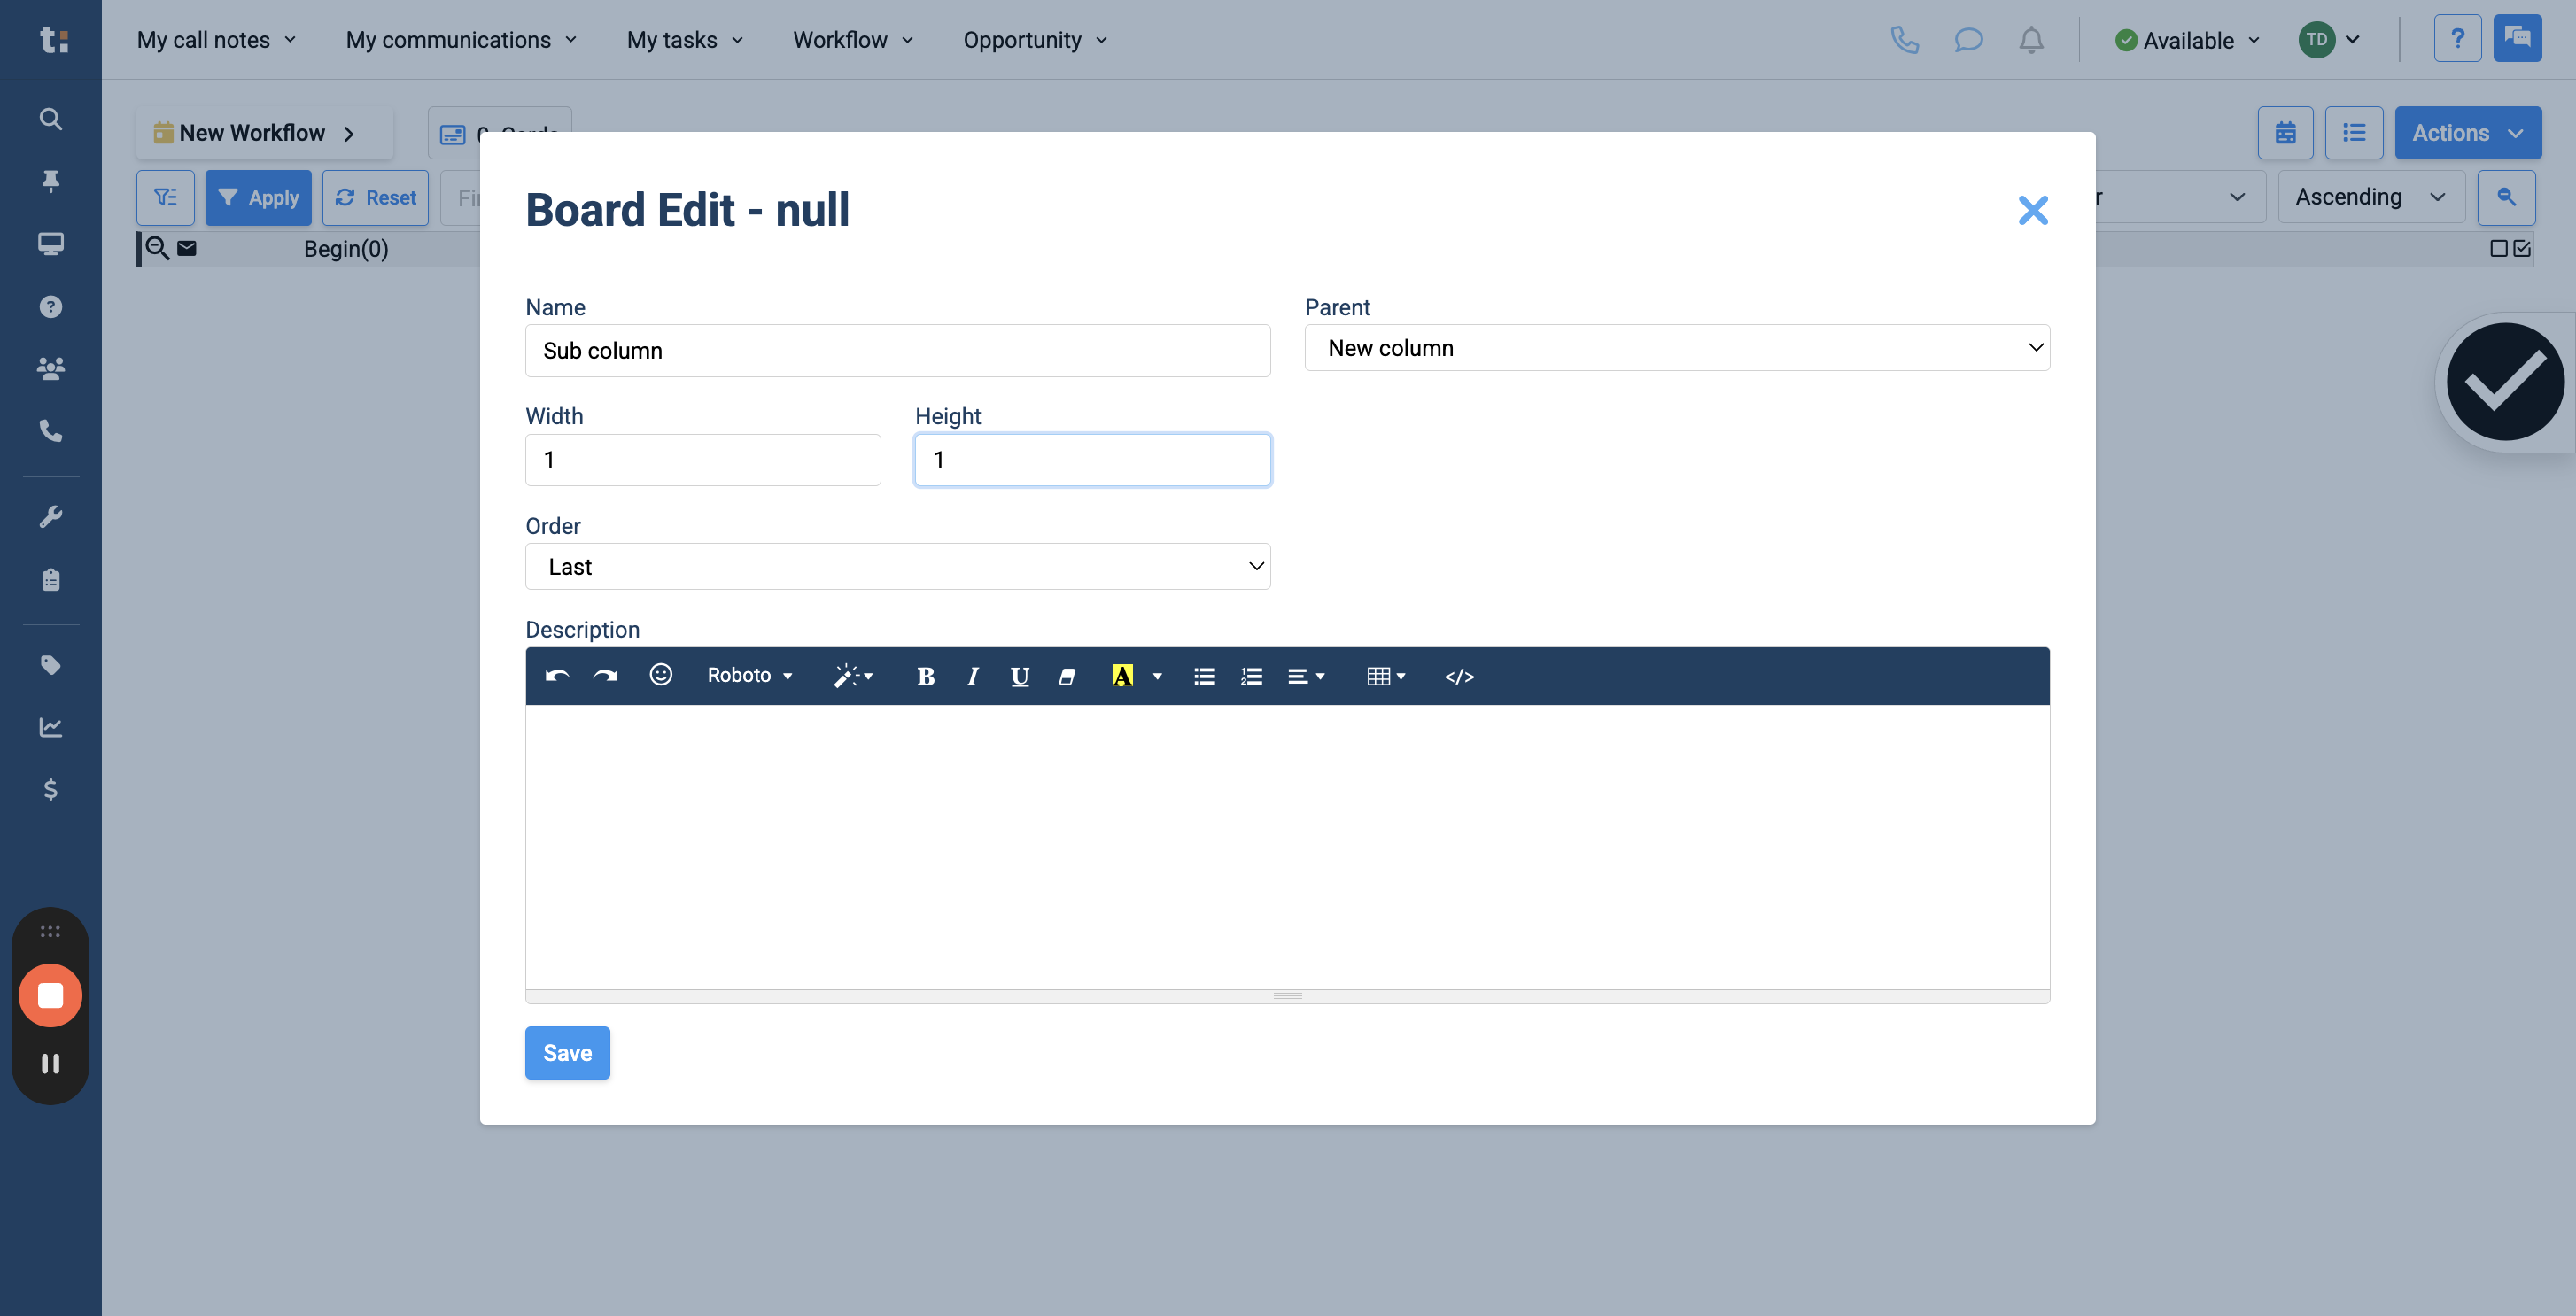Image resolution: width=2576 pixels, height=1316 pixels.
Task: Expand the Order dropdown set to Last
Action: point(897,567)
